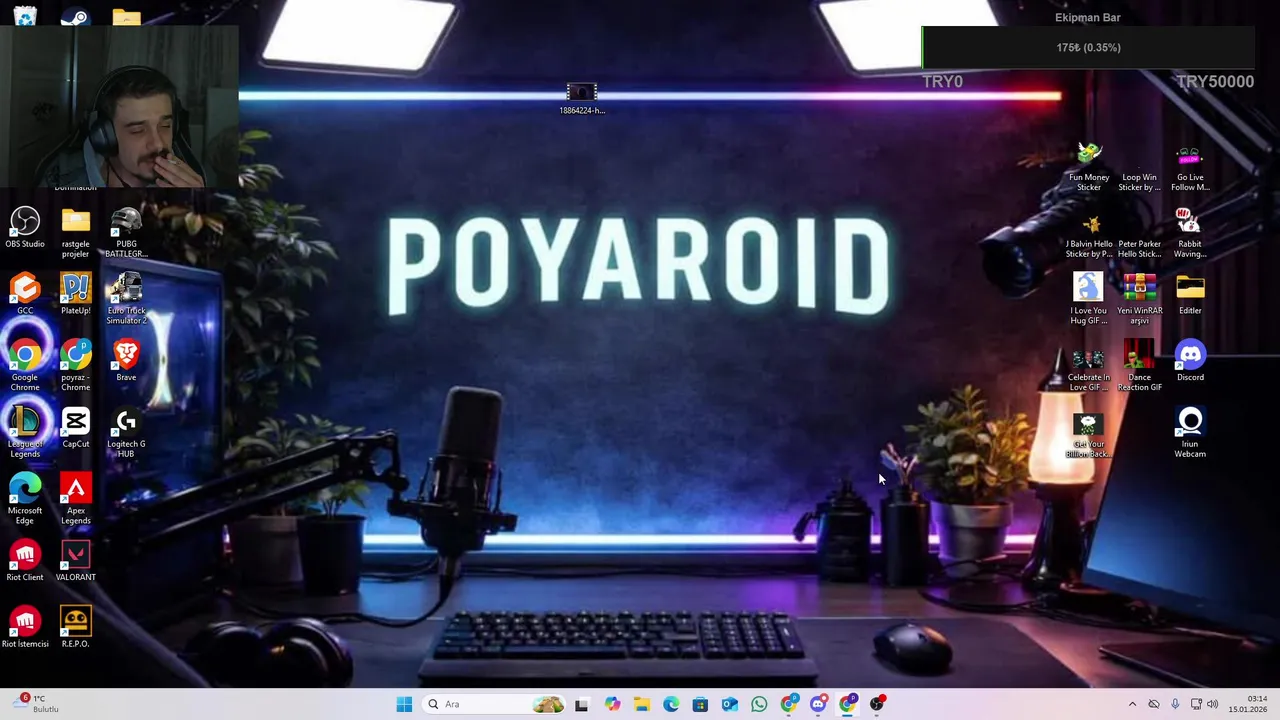Open the Discord desktop shortcut

(1190, 361)
